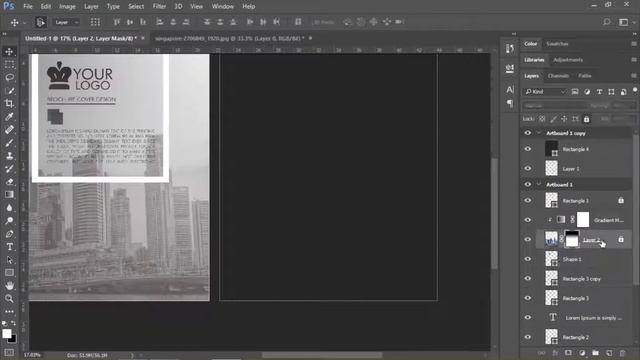Select the Crop tool
Screen dimensions: 640x360
[x=9, y=104]
